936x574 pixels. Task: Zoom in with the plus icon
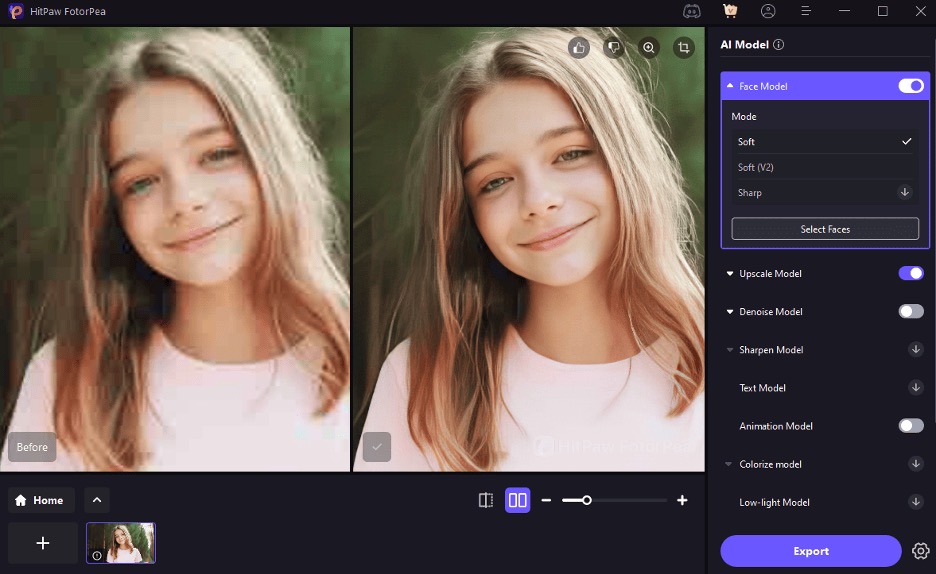pos(682,500)
